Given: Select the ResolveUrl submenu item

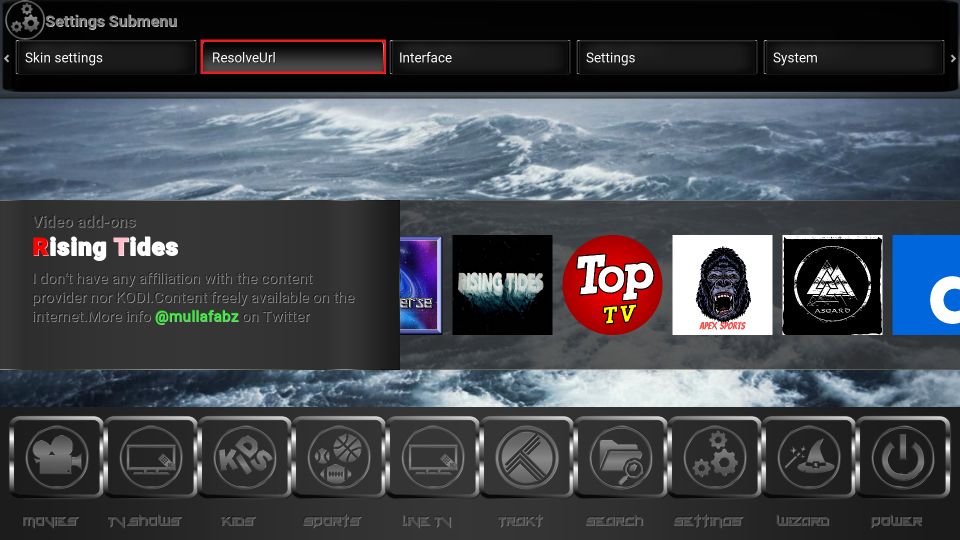Looking at the screenshot, I should (293, 58).
